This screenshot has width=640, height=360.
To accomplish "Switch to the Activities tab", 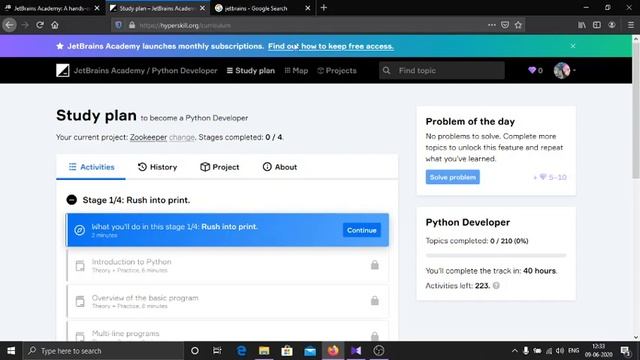I will tap(91, 167).
